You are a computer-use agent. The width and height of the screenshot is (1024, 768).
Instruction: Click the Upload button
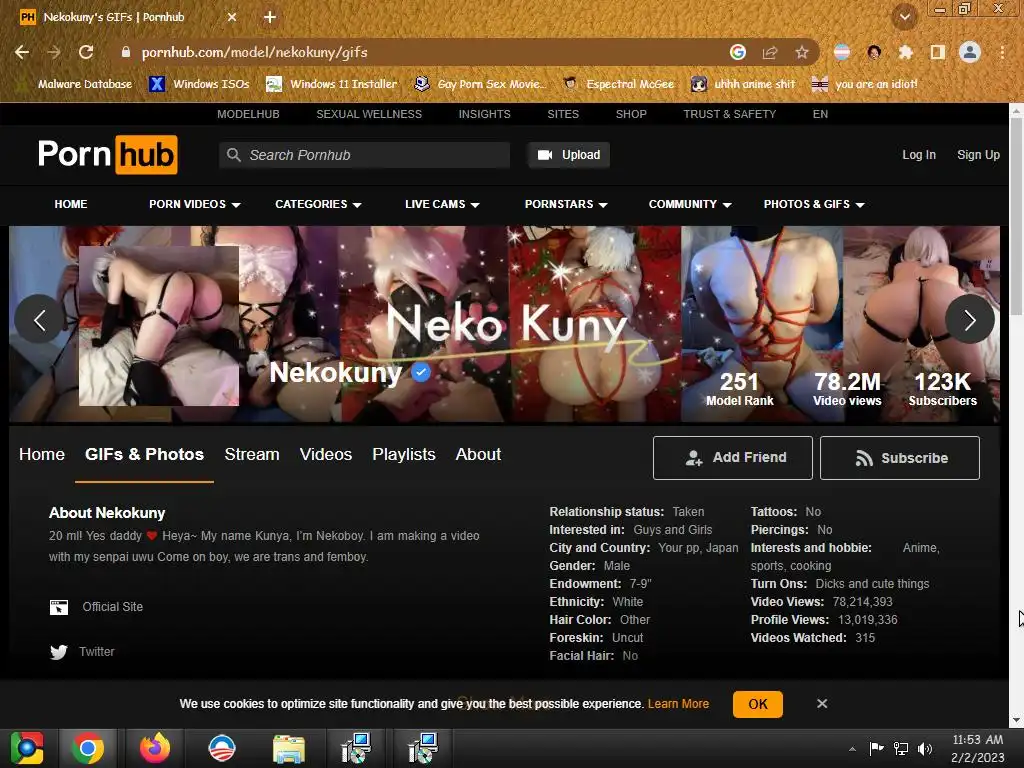click(569, 155)
